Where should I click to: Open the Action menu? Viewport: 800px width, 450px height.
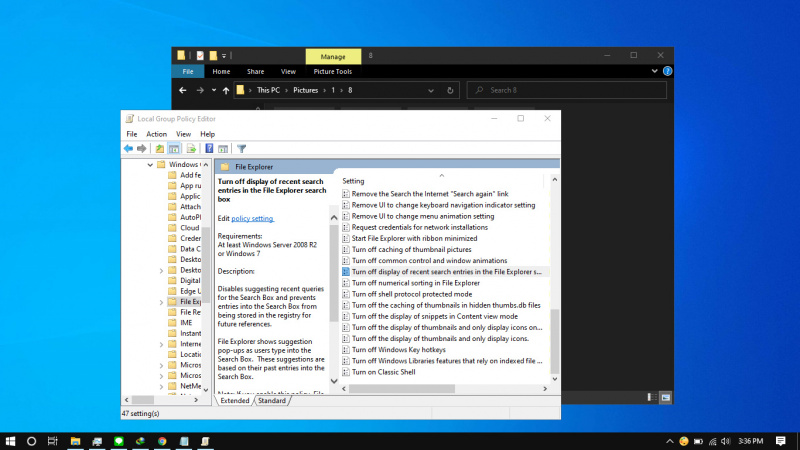point(156,134)
